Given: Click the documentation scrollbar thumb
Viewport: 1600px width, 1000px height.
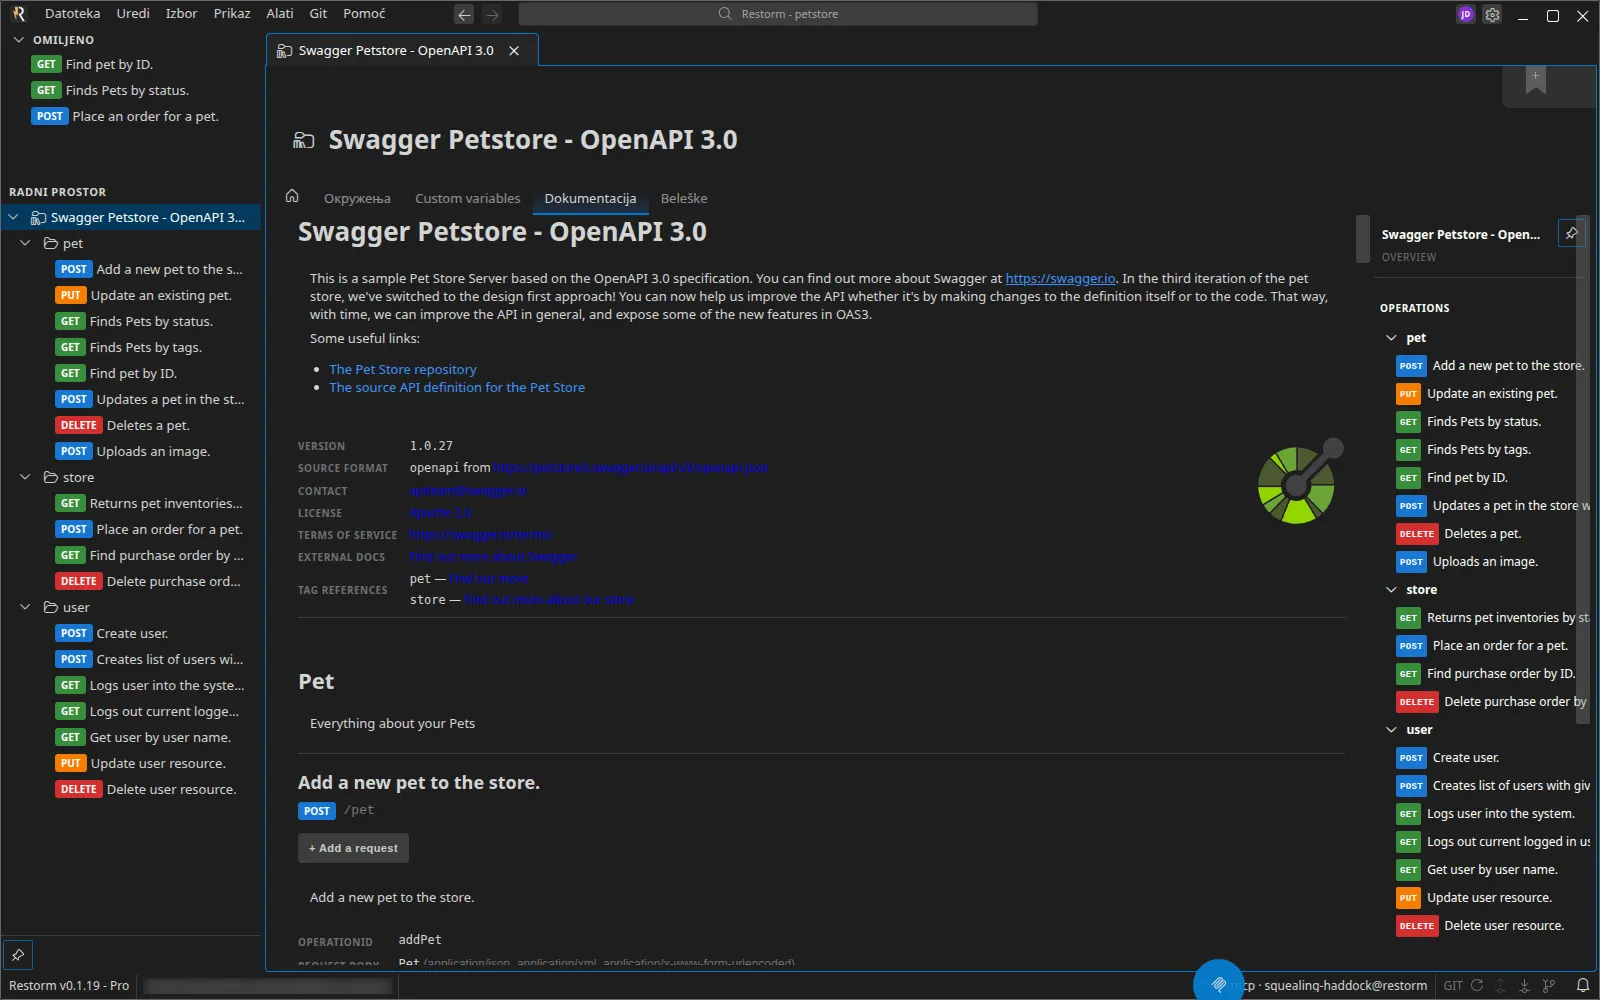Looking at the screenshot, I should tap(1362, 238).
